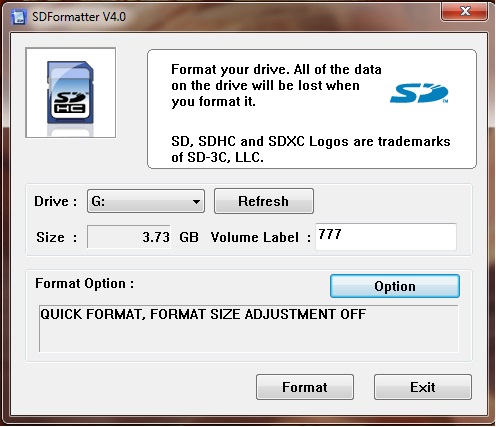Viewport: 496px width, 427px height.
Task: Open the Option button for format settings
Action: [395, 286]
